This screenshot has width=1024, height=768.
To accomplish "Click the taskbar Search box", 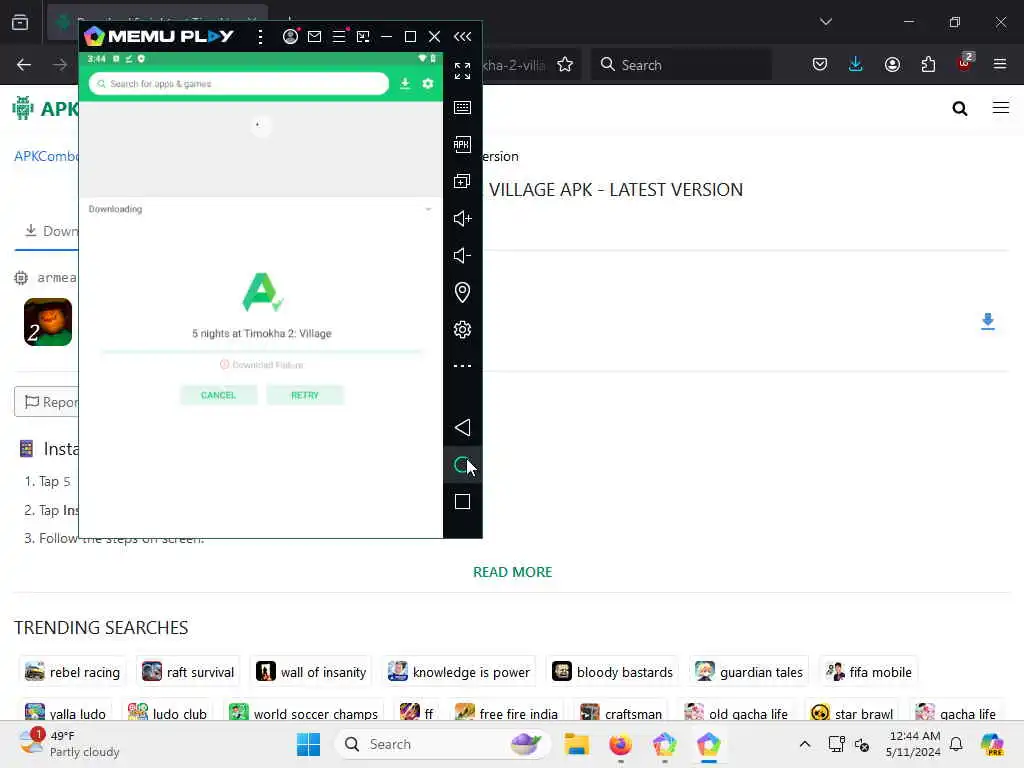I will point(443,744).
